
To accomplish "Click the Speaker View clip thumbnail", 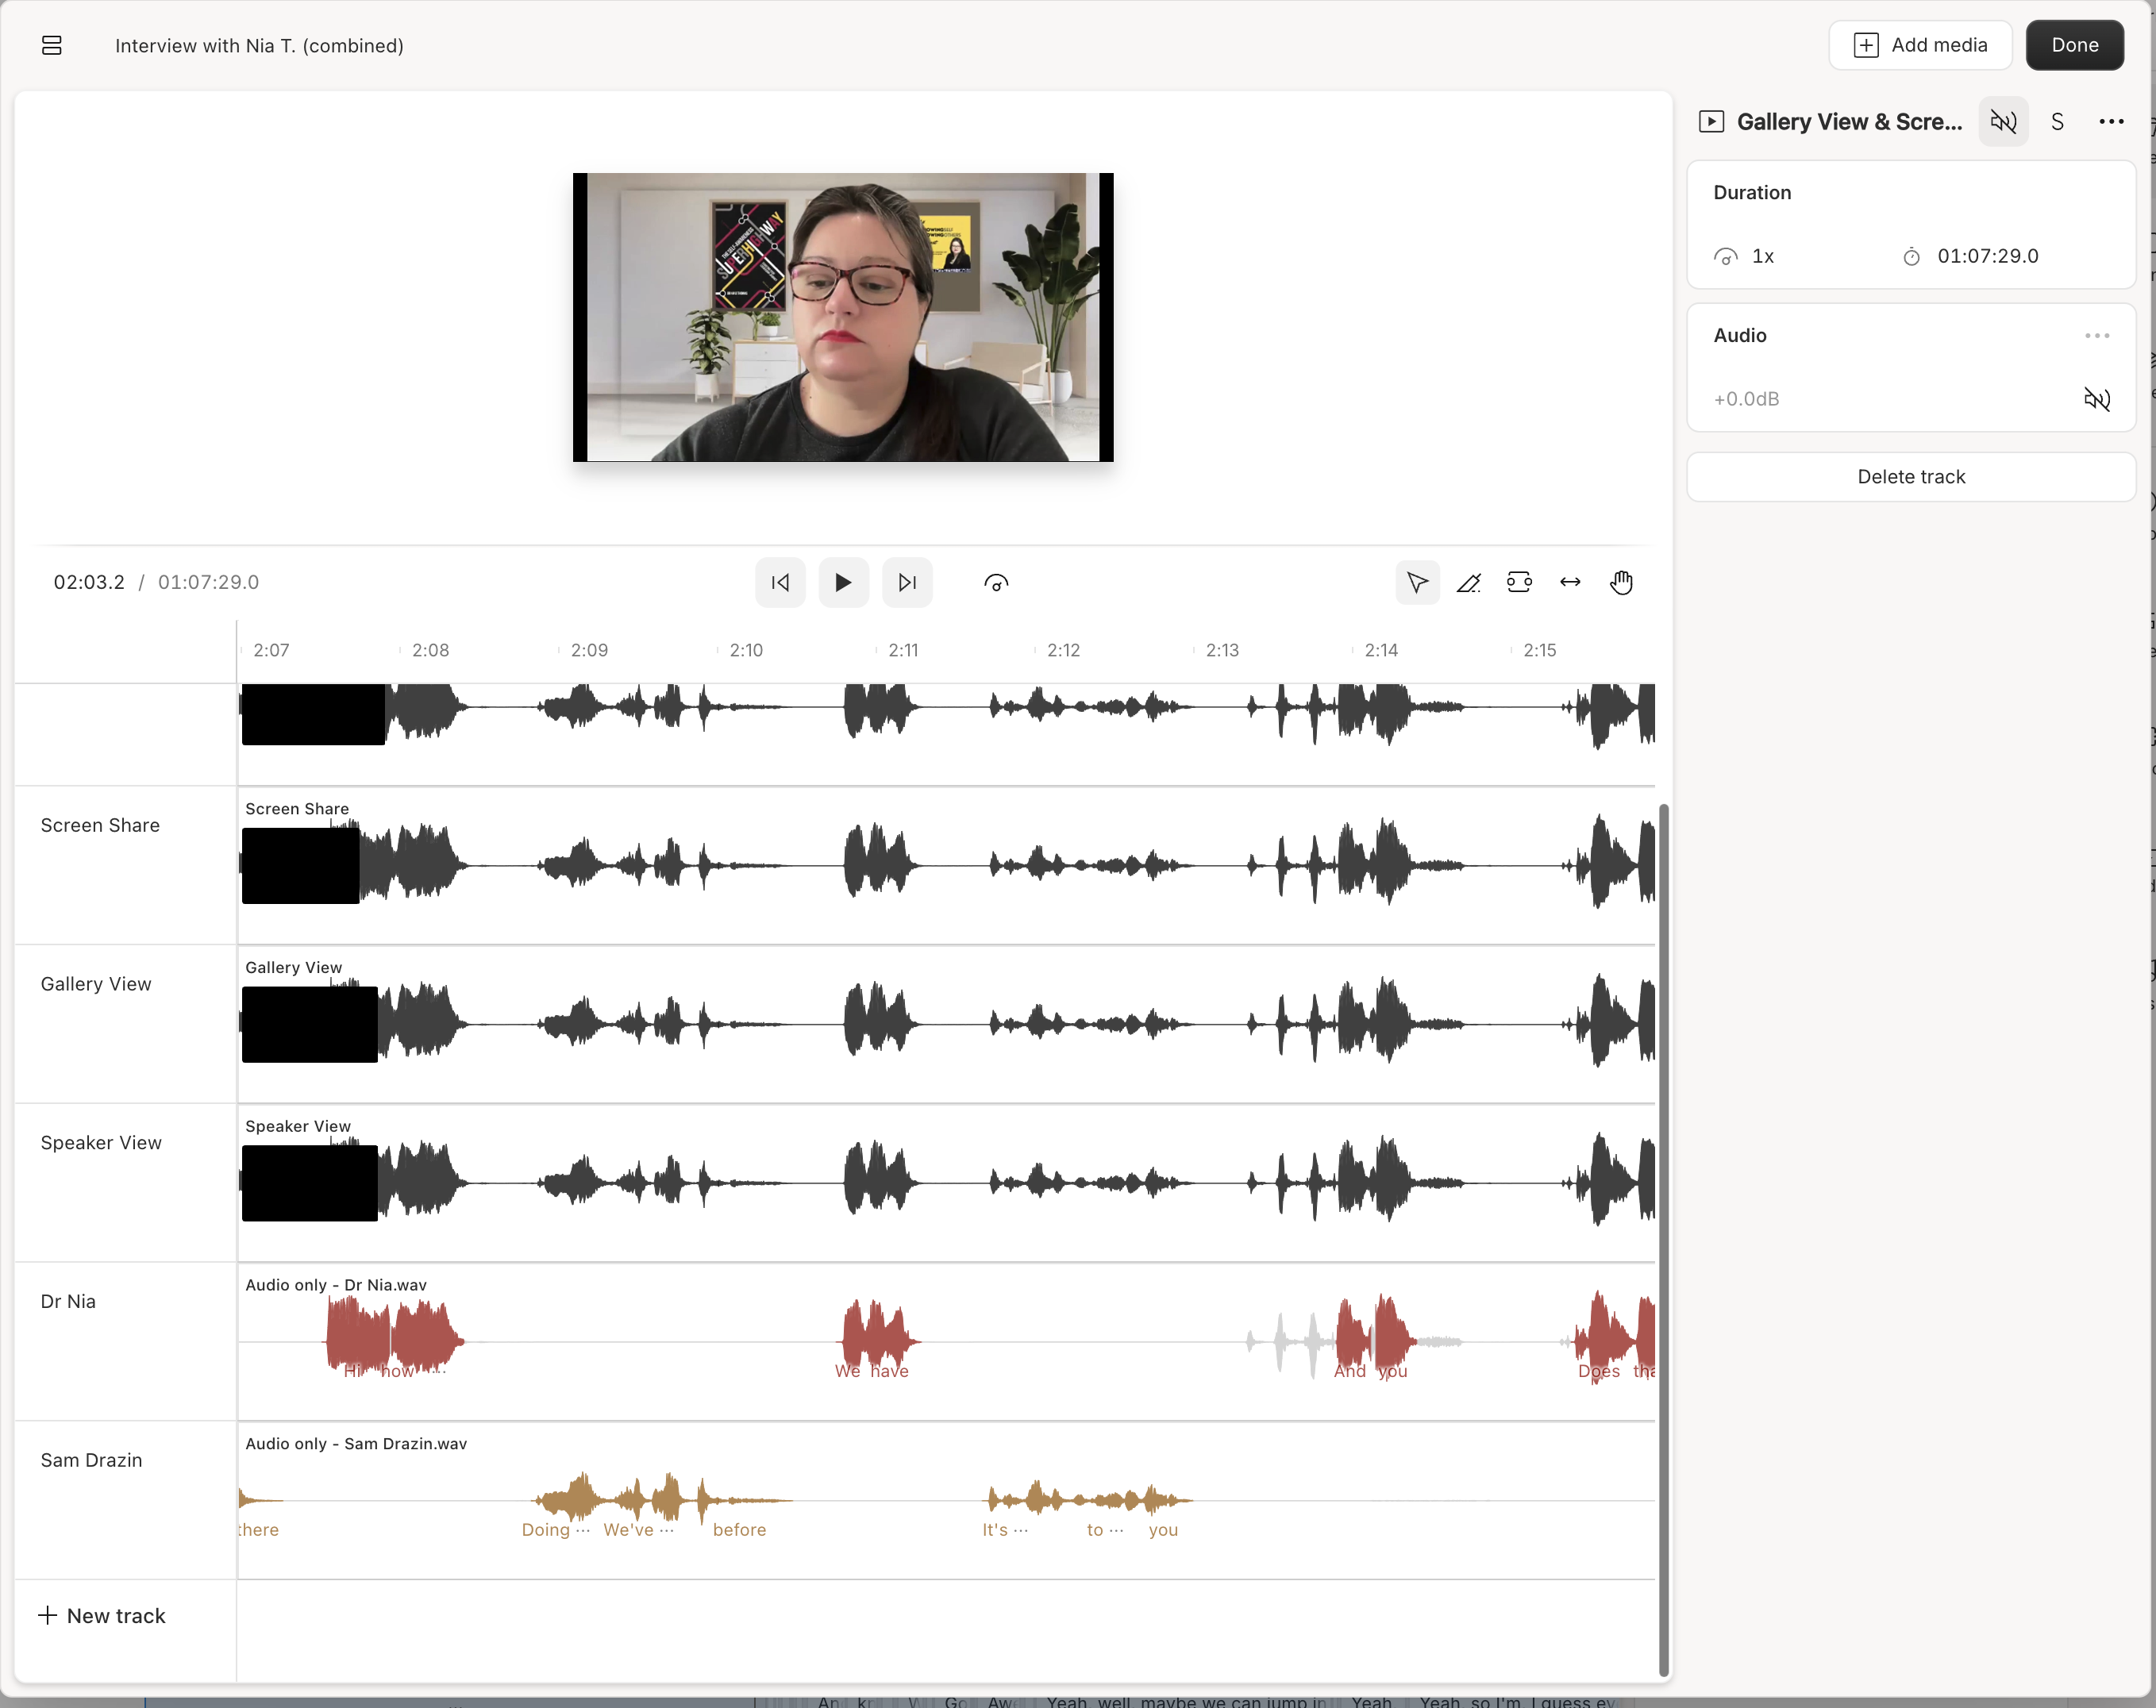I will [310, 1183].
